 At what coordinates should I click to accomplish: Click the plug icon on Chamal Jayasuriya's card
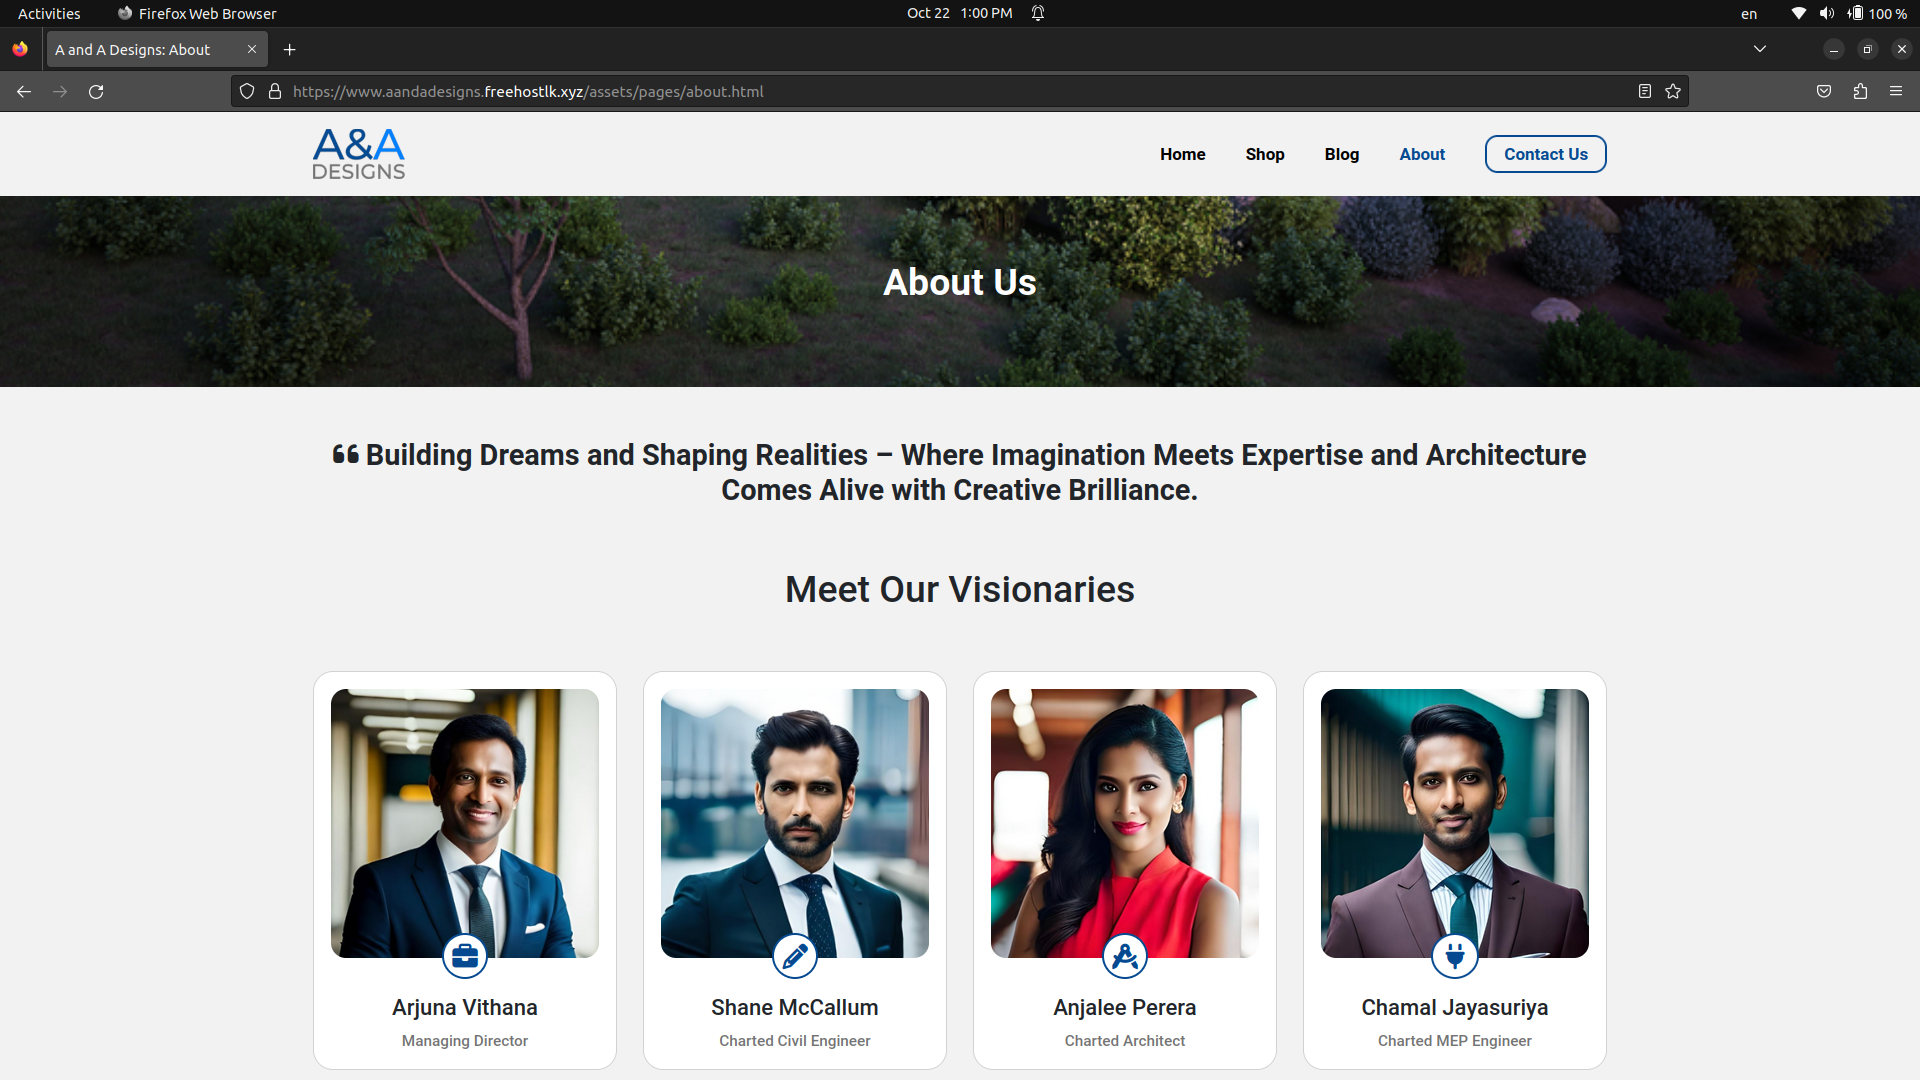(1455, 956)
